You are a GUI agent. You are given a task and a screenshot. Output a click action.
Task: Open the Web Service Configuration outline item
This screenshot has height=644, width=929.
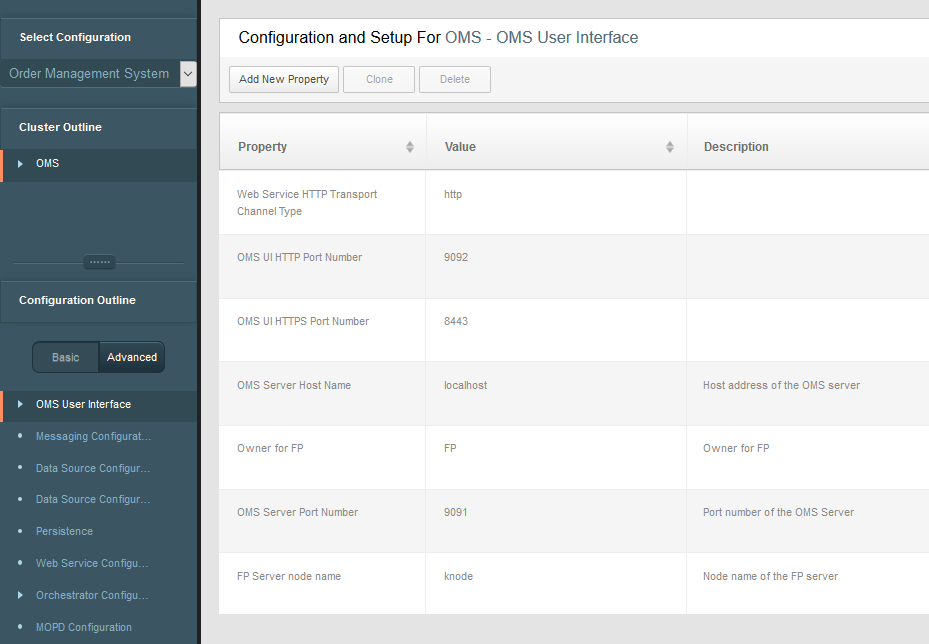click(92, 563)
